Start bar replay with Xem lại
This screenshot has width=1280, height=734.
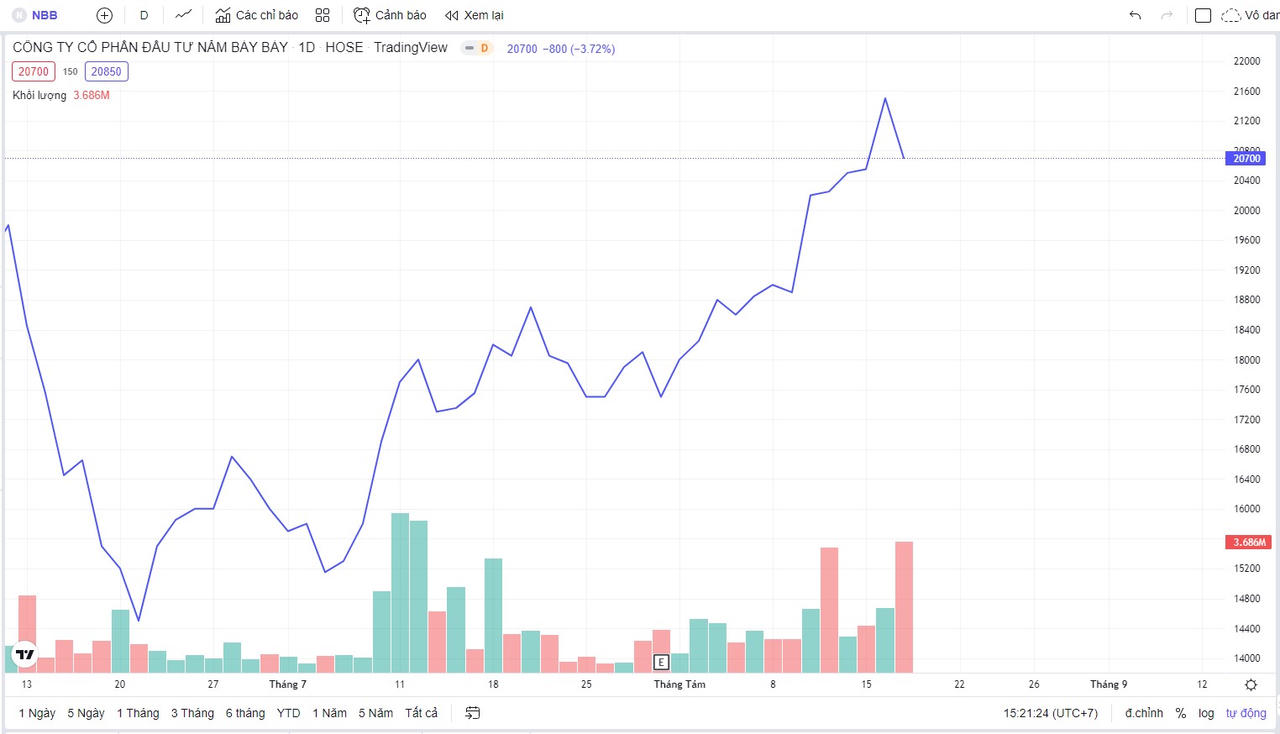474,15
